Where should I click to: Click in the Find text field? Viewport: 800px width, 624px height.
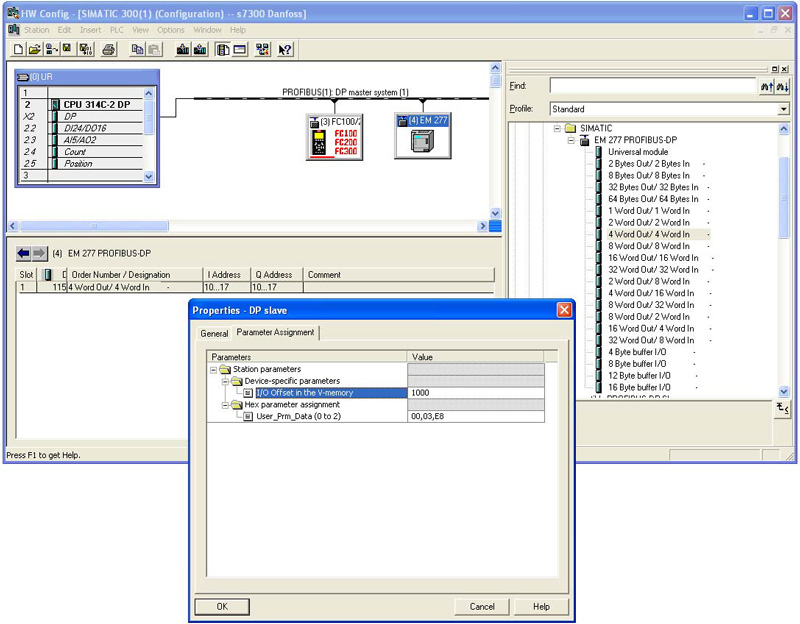pos(652,87)
